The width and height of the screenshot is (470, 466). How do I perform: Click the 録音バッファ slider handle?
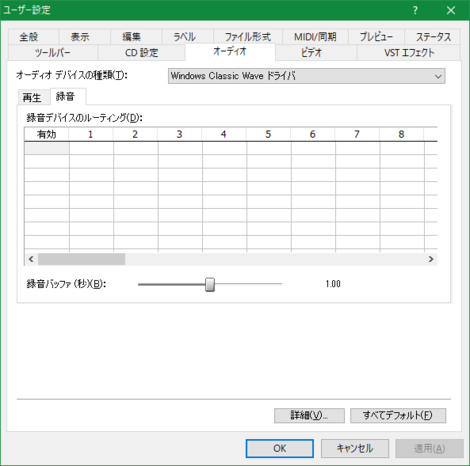click(210, 284)
